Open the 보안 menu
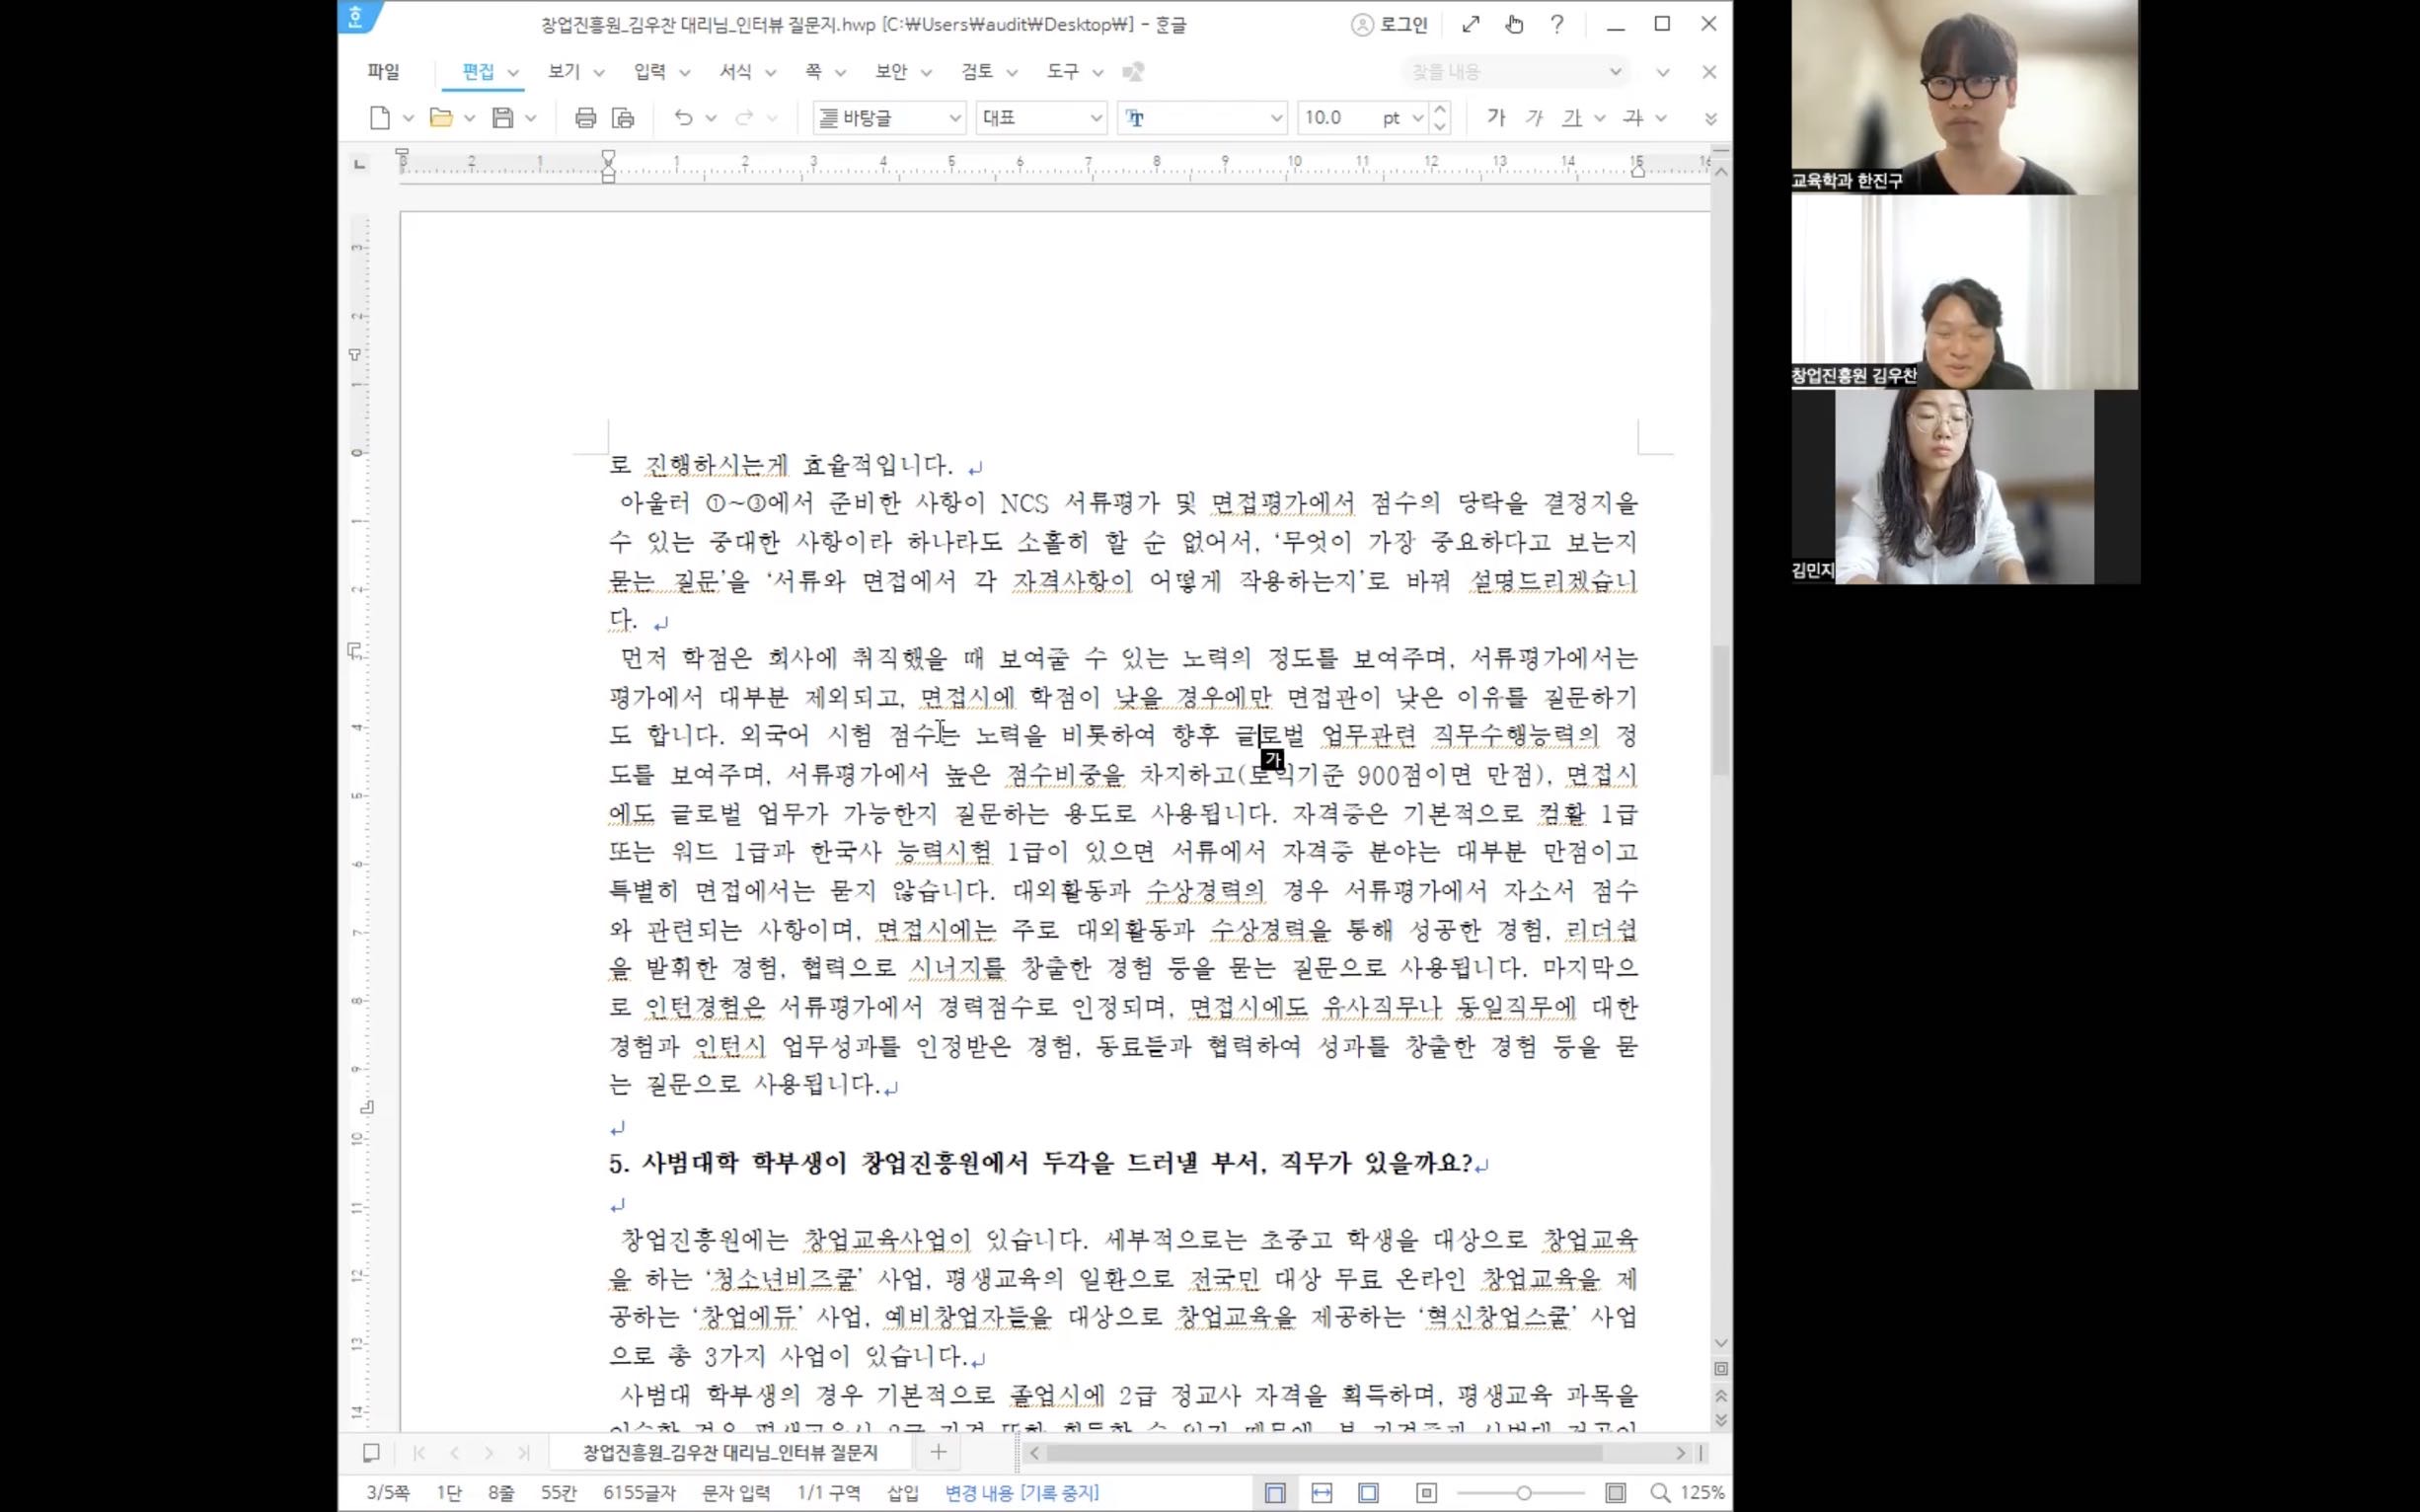 (x=891, y=72)
